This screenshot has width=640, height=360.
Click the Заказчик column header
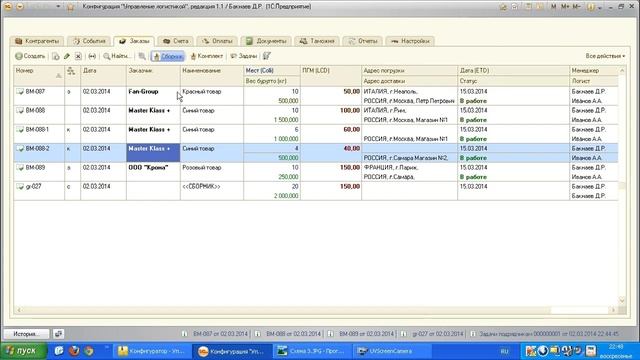[x=153, y=76]
